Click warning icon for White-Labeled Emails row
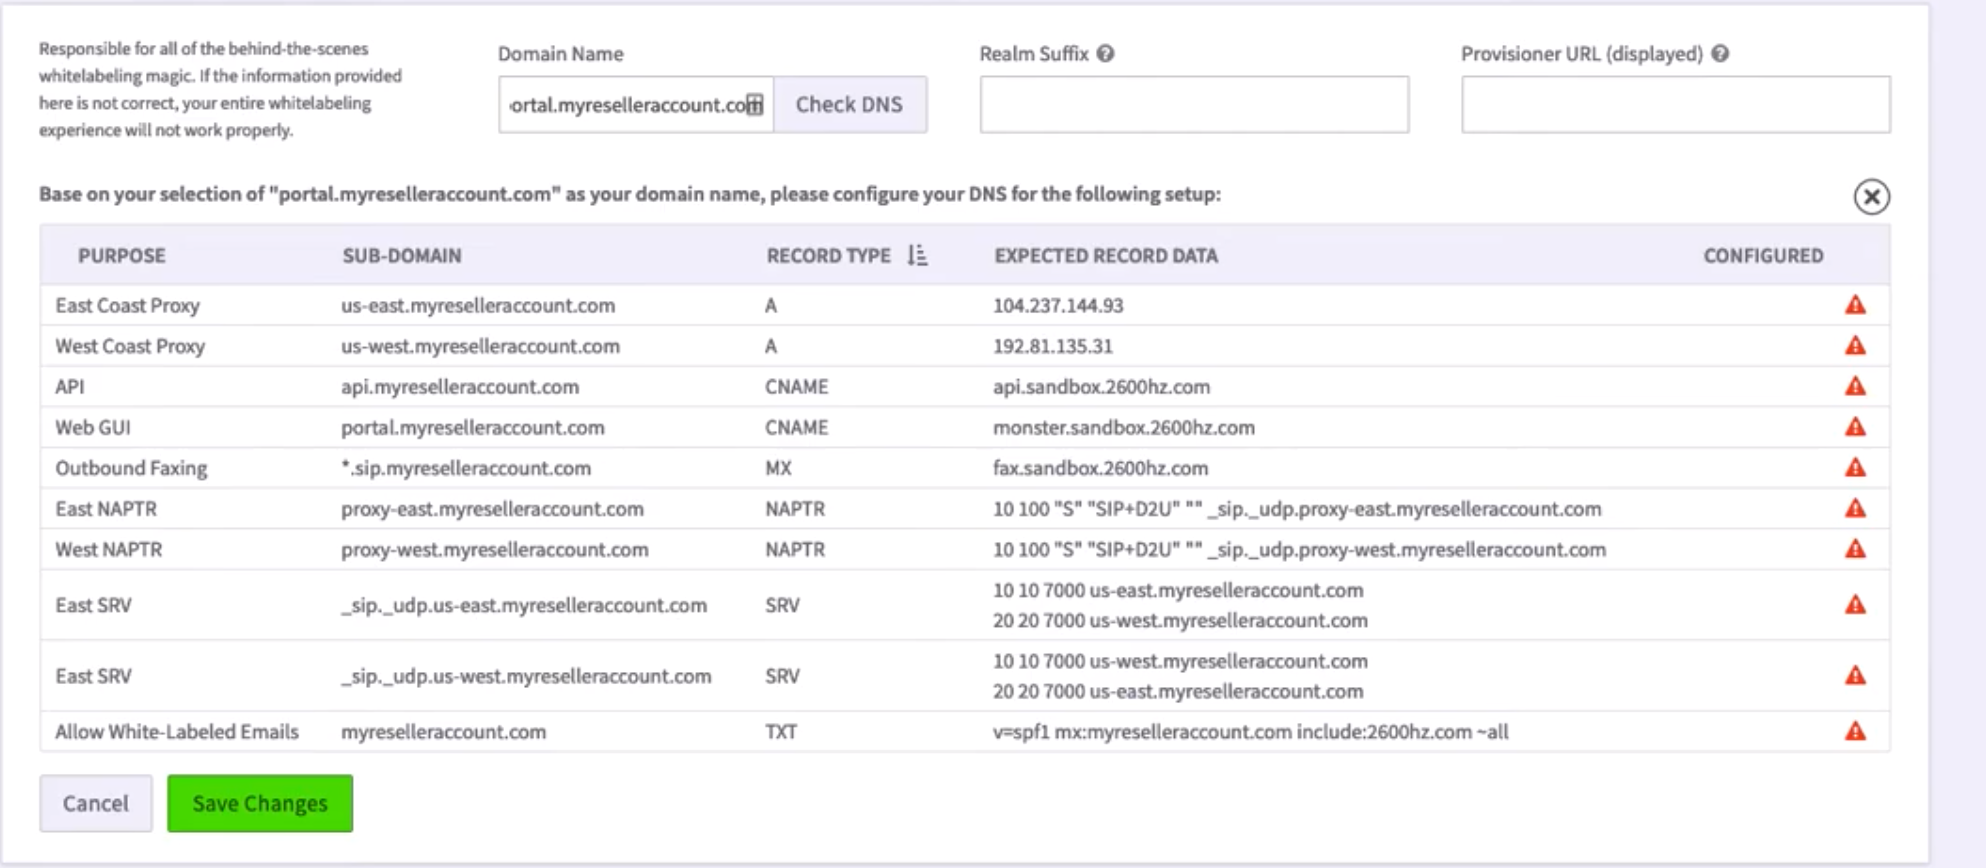 click(1855, 732)
